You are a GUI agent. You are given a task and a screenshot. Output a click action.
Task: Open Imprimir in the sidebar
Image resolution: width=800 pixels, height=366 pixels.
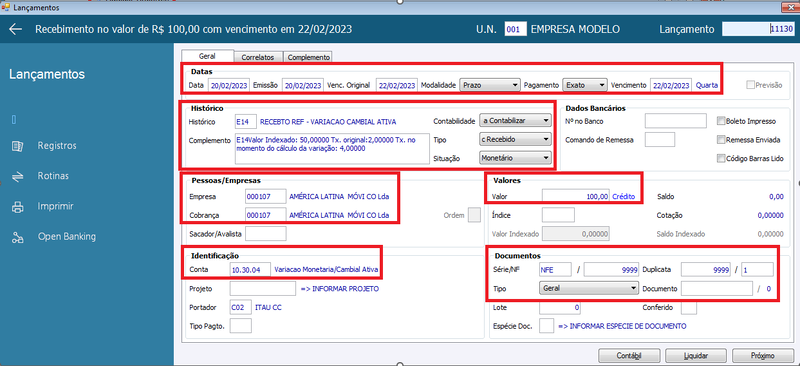(55, 206)
